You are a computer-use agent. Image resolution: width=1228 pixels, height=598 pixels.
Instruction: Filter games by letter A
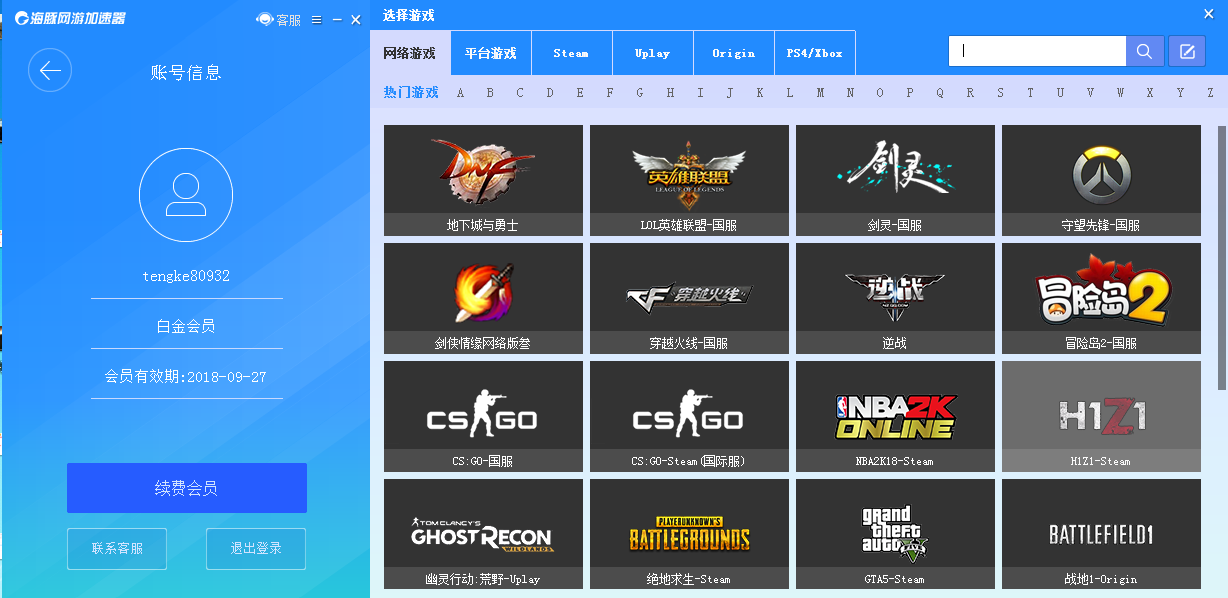pos(460,93)
